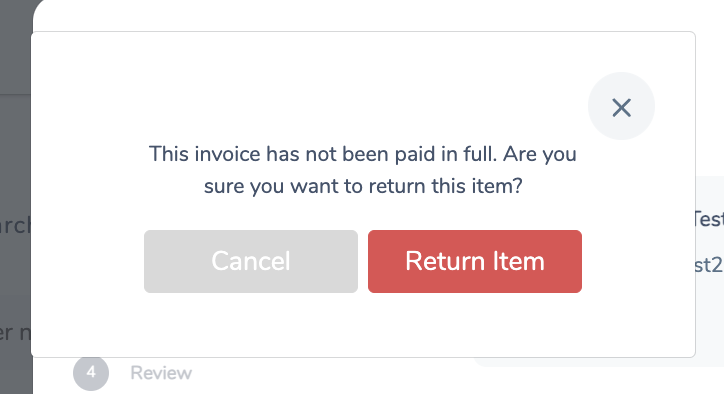Click the word "Cancel" on the gray button
The width and height of the screenshot is (724, 394).
(251, 261)
